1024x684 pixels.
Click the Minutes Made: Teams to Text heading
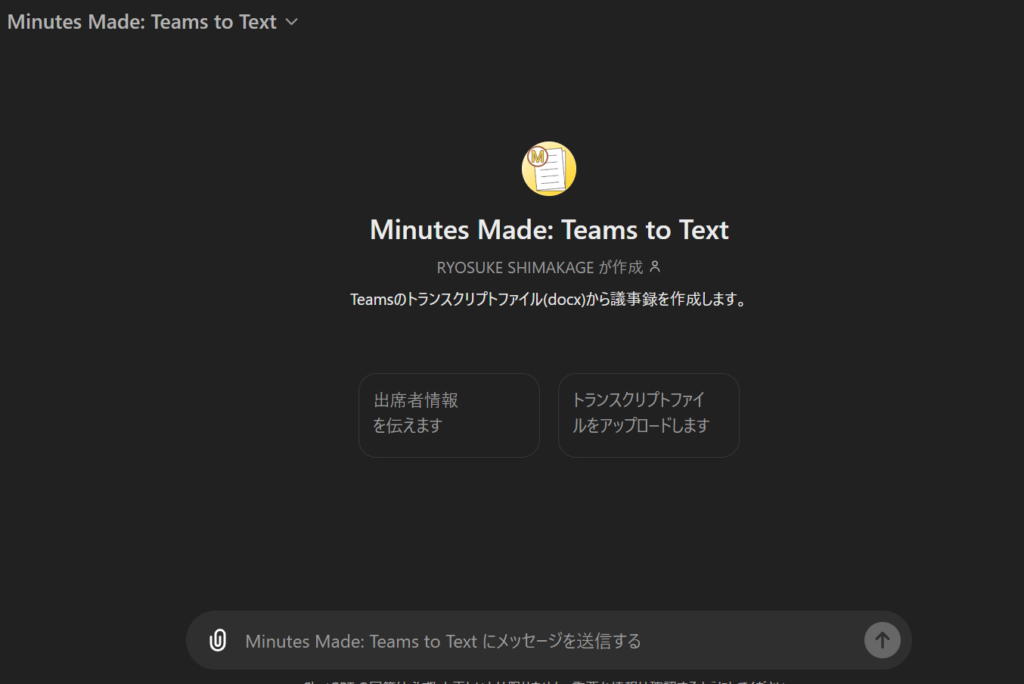click(x=549, y=230)
